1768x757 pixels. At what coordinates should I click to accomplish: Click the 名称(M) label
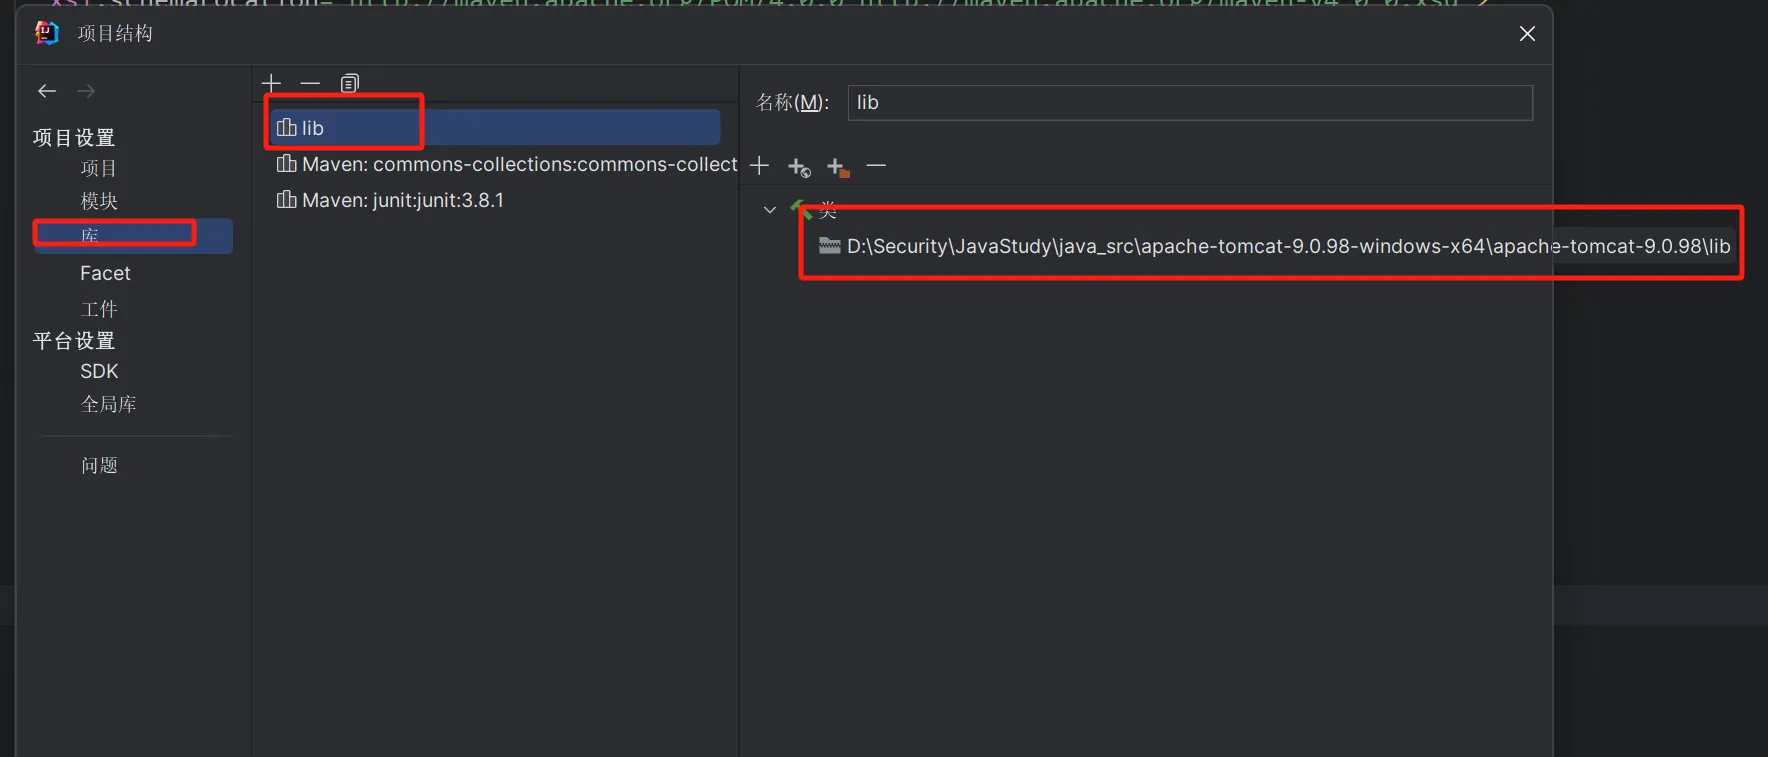(792, 103)
